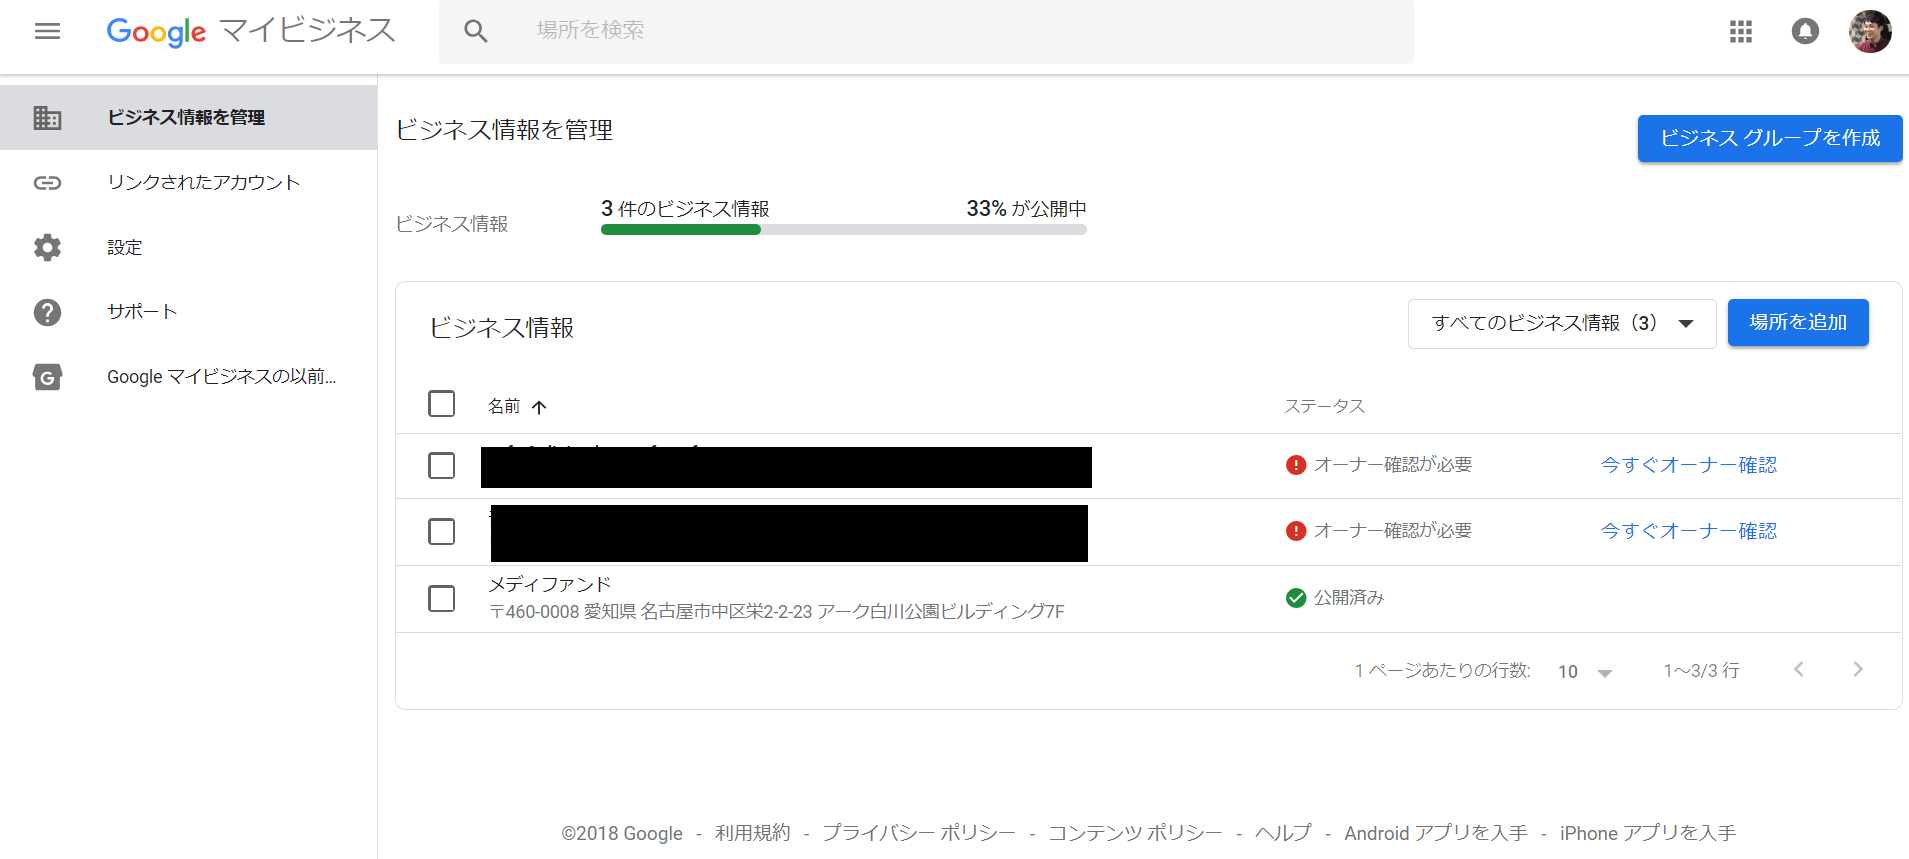
Task: Click first row's 今すぐオーナー確認 link
Action: point(1689,465)
